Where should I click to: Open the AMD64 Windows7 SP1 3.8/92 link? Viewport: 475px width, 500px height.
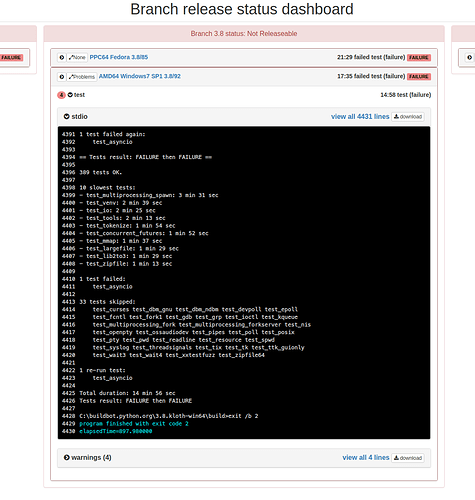coord(140,76)
